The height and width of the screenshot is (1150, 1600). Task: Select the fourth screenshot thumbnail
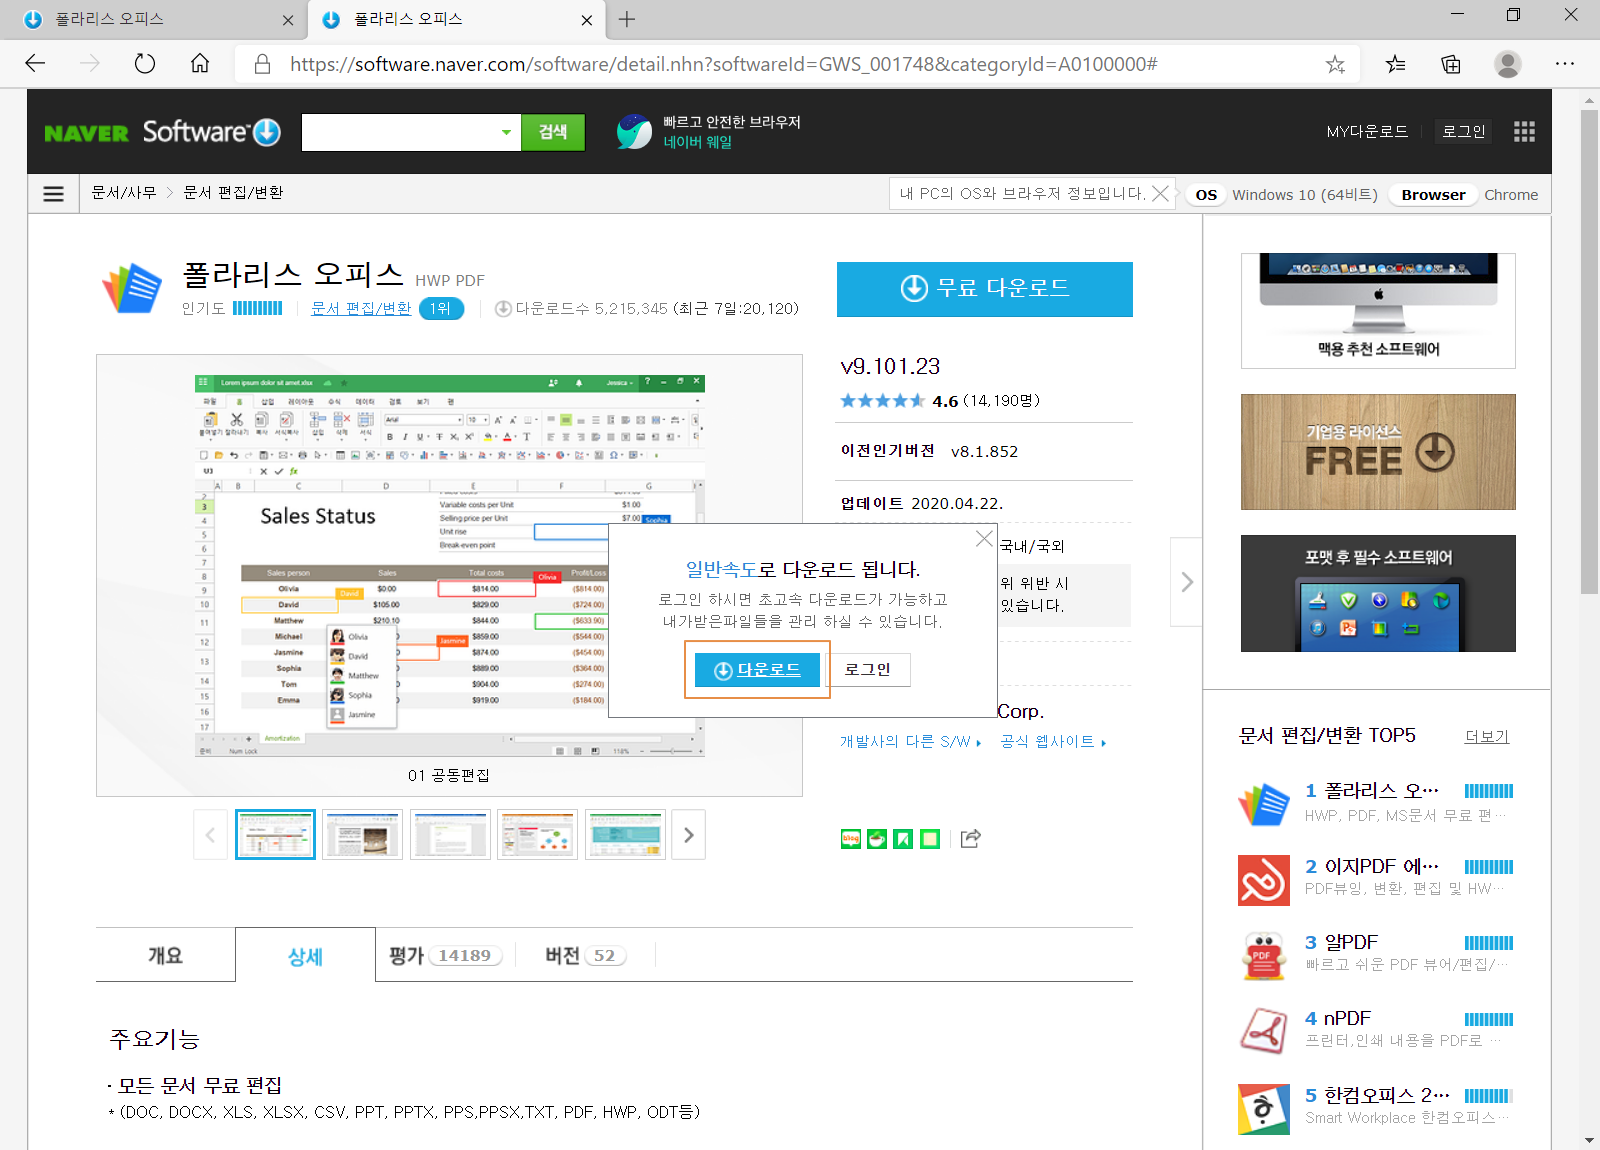[537, 835]
